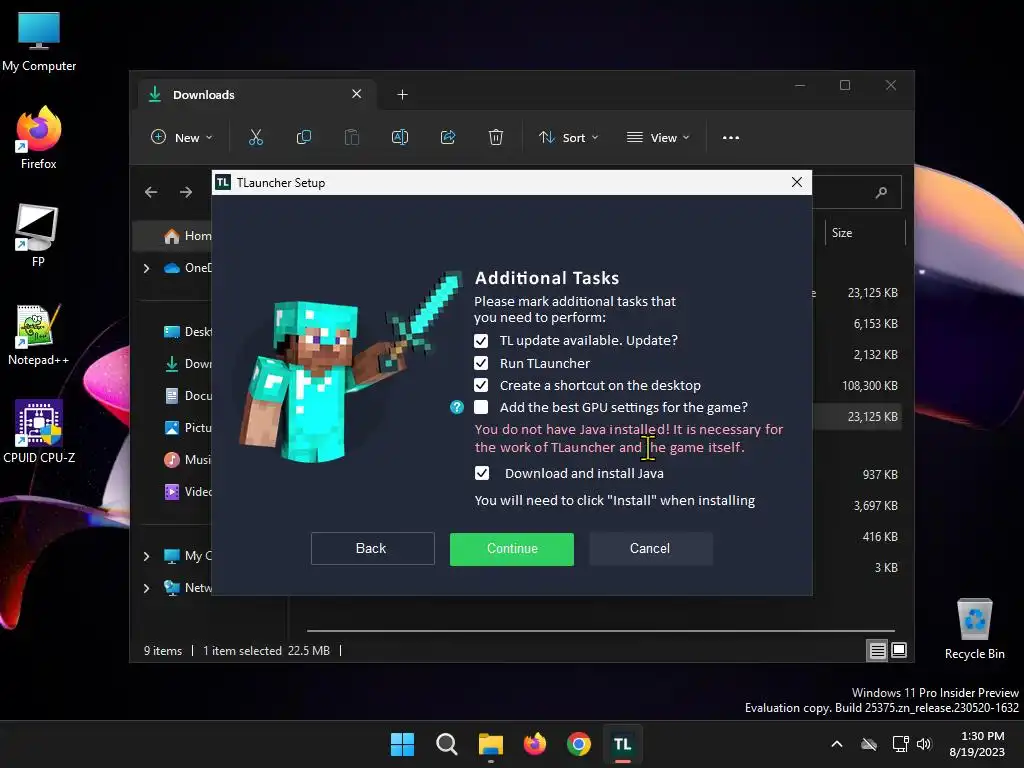Click the Paste icon in Explorer toolbar
The image size is (1024, 768).
(351, 137)
